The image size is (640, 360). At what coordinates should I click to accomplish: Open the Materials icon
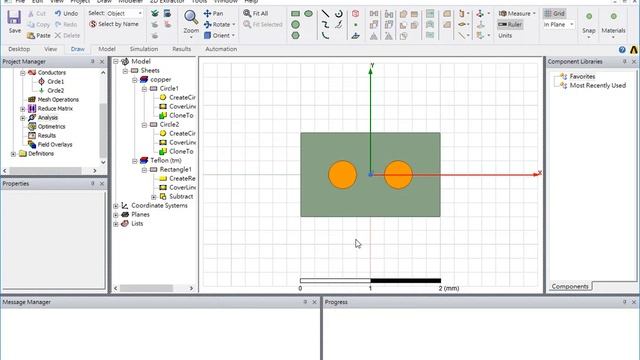pyautogui.click(x=613, y=16)
